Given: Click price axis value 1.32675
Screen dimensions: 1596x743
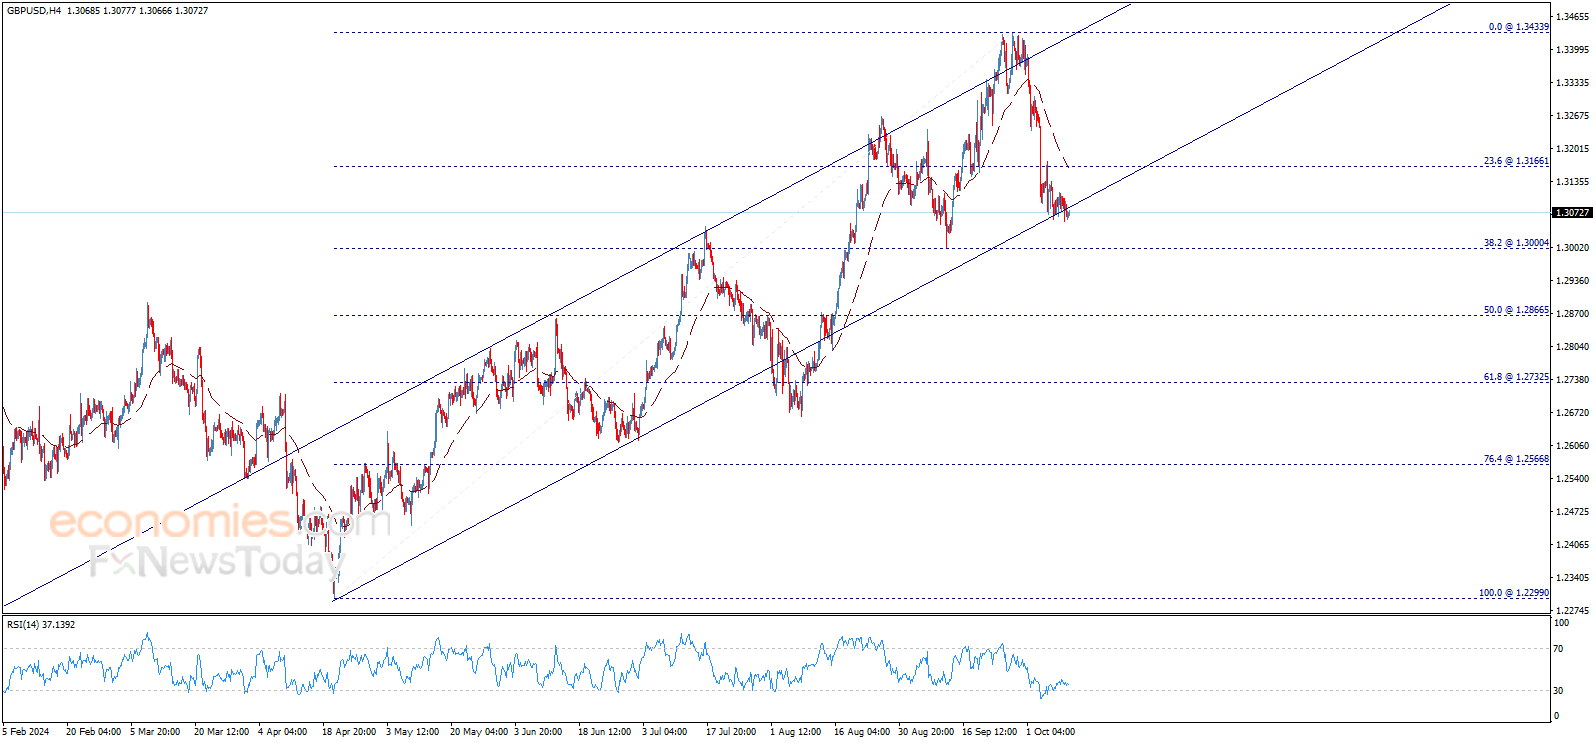Looking at the screenshot, I should tap(1573, 116).
